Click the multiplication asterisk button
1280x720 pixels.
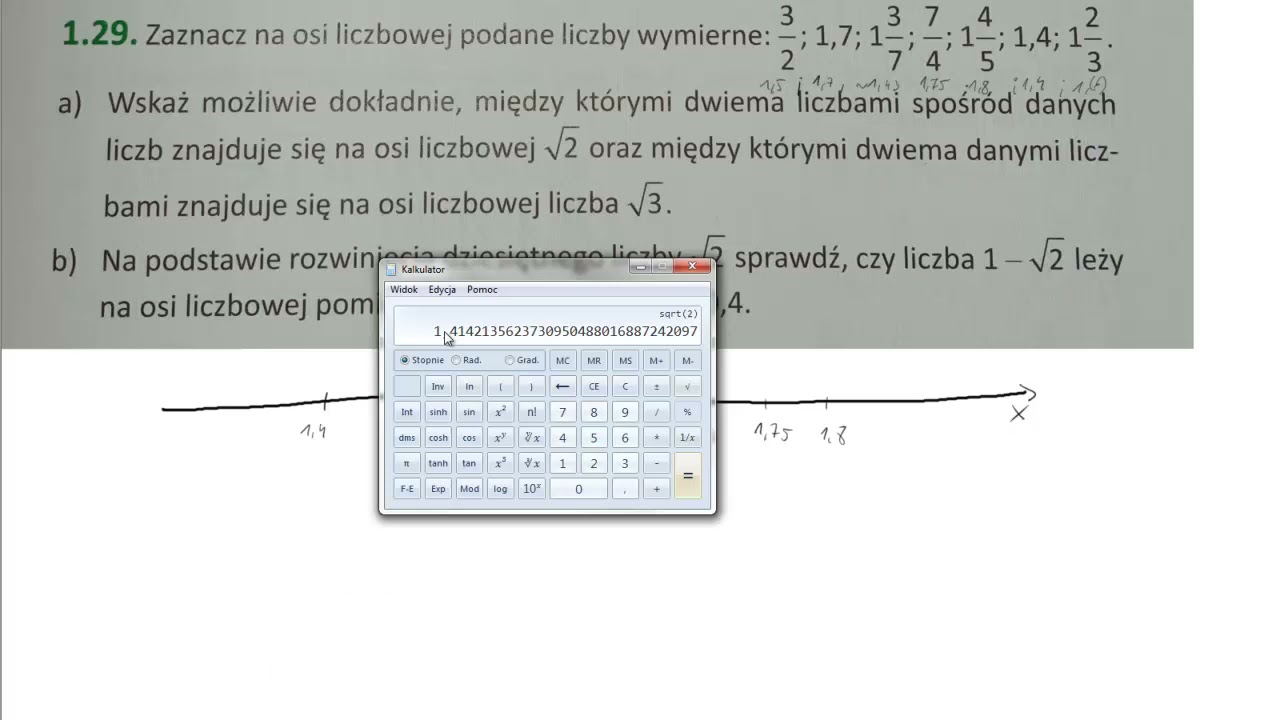[x=656, y=438]
